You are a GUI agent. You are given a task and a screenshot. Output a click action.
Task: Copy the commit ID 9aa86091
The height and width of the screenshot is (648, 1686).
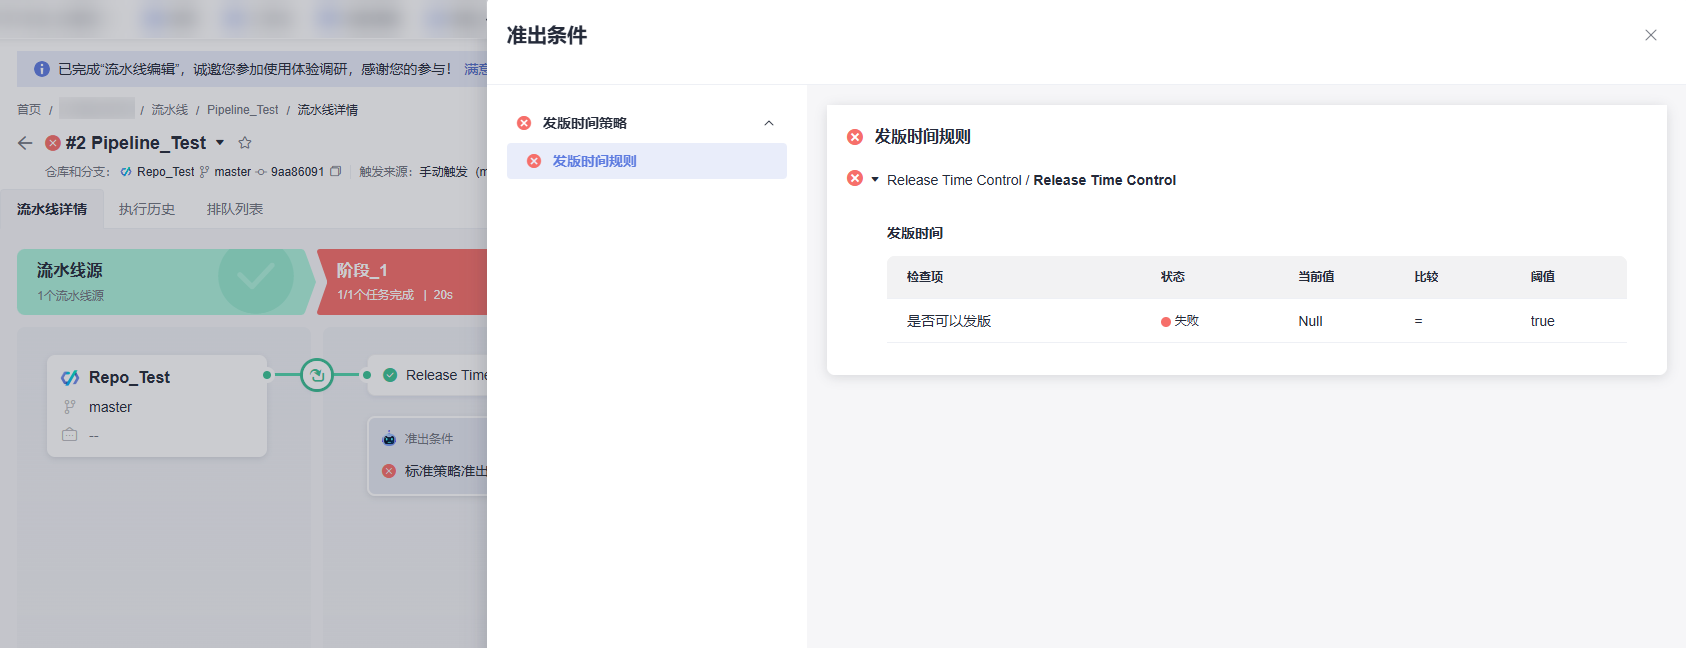(x=336, y=172)
